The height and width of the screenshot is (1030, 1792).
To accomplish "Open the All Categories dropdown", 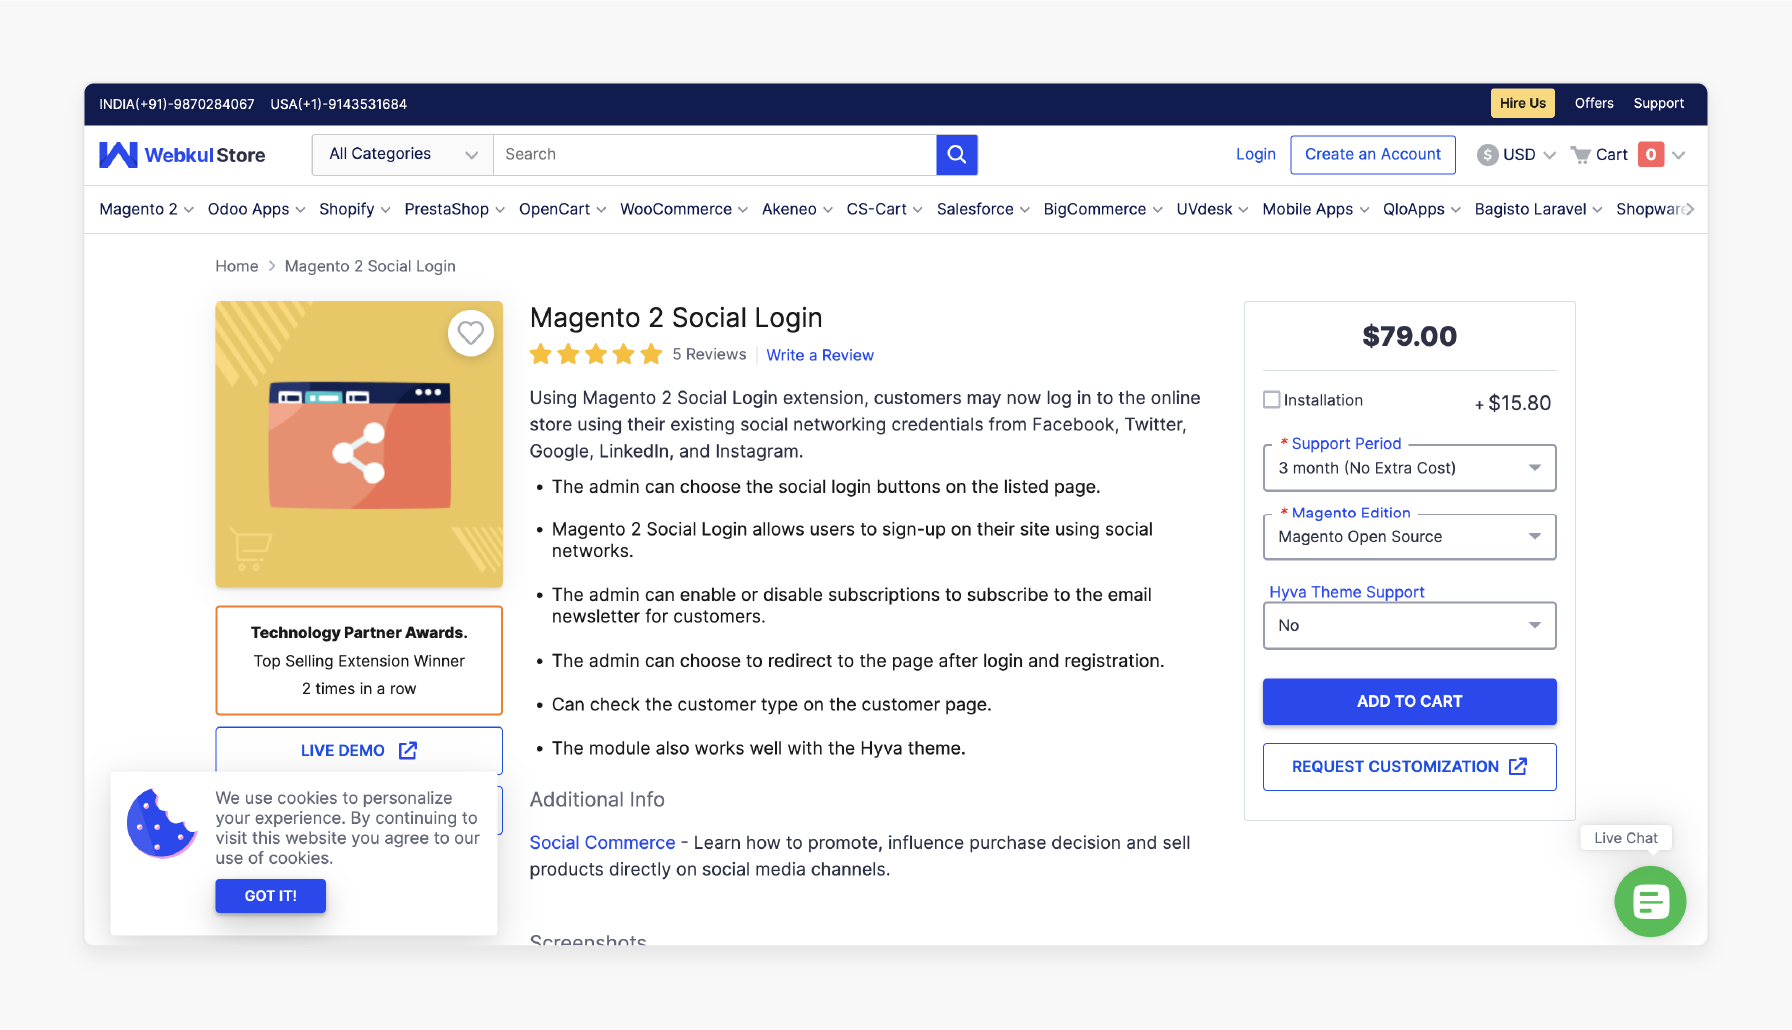I will (402, 155).
